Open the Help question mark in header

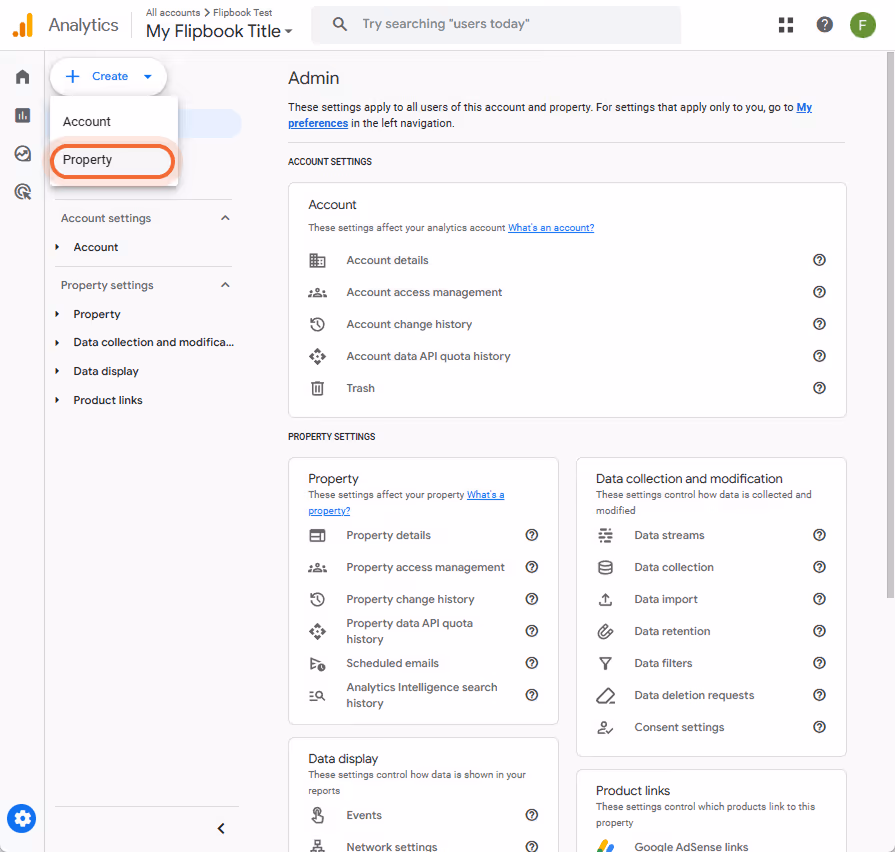(x=824, y=25)
